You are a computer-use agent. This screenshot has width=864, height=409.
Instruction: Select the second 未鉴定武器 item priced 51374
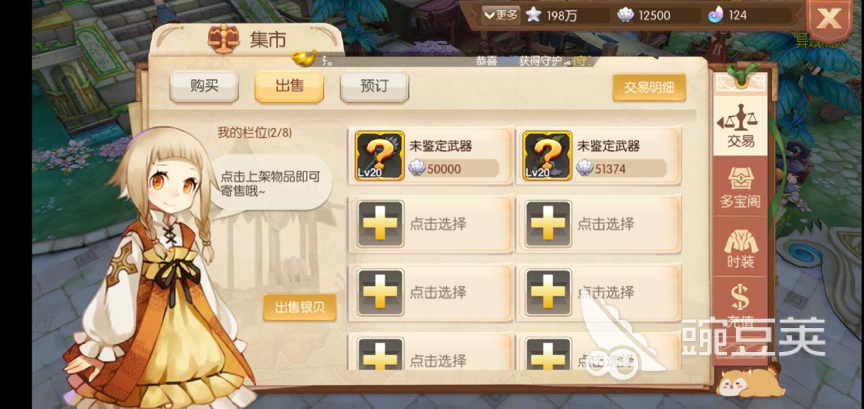pyautogui.click(x=600, y=157)
